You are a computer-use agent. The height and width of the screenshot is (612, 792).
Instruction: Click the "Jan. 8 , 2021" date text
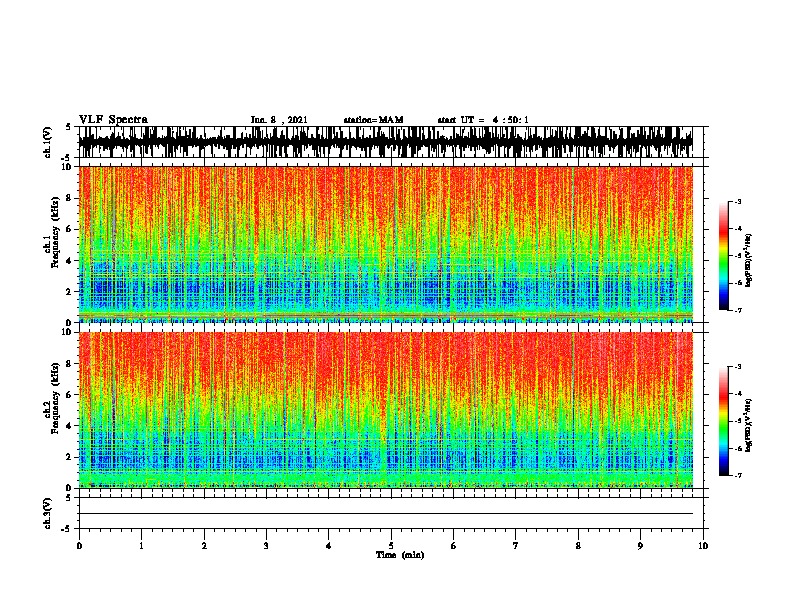[x=279, y=120]
